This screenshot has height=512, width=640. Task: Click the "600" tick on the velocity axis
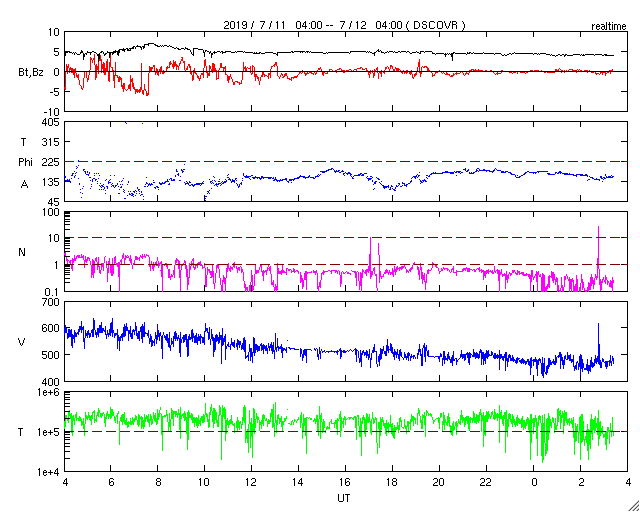[52, 328]
